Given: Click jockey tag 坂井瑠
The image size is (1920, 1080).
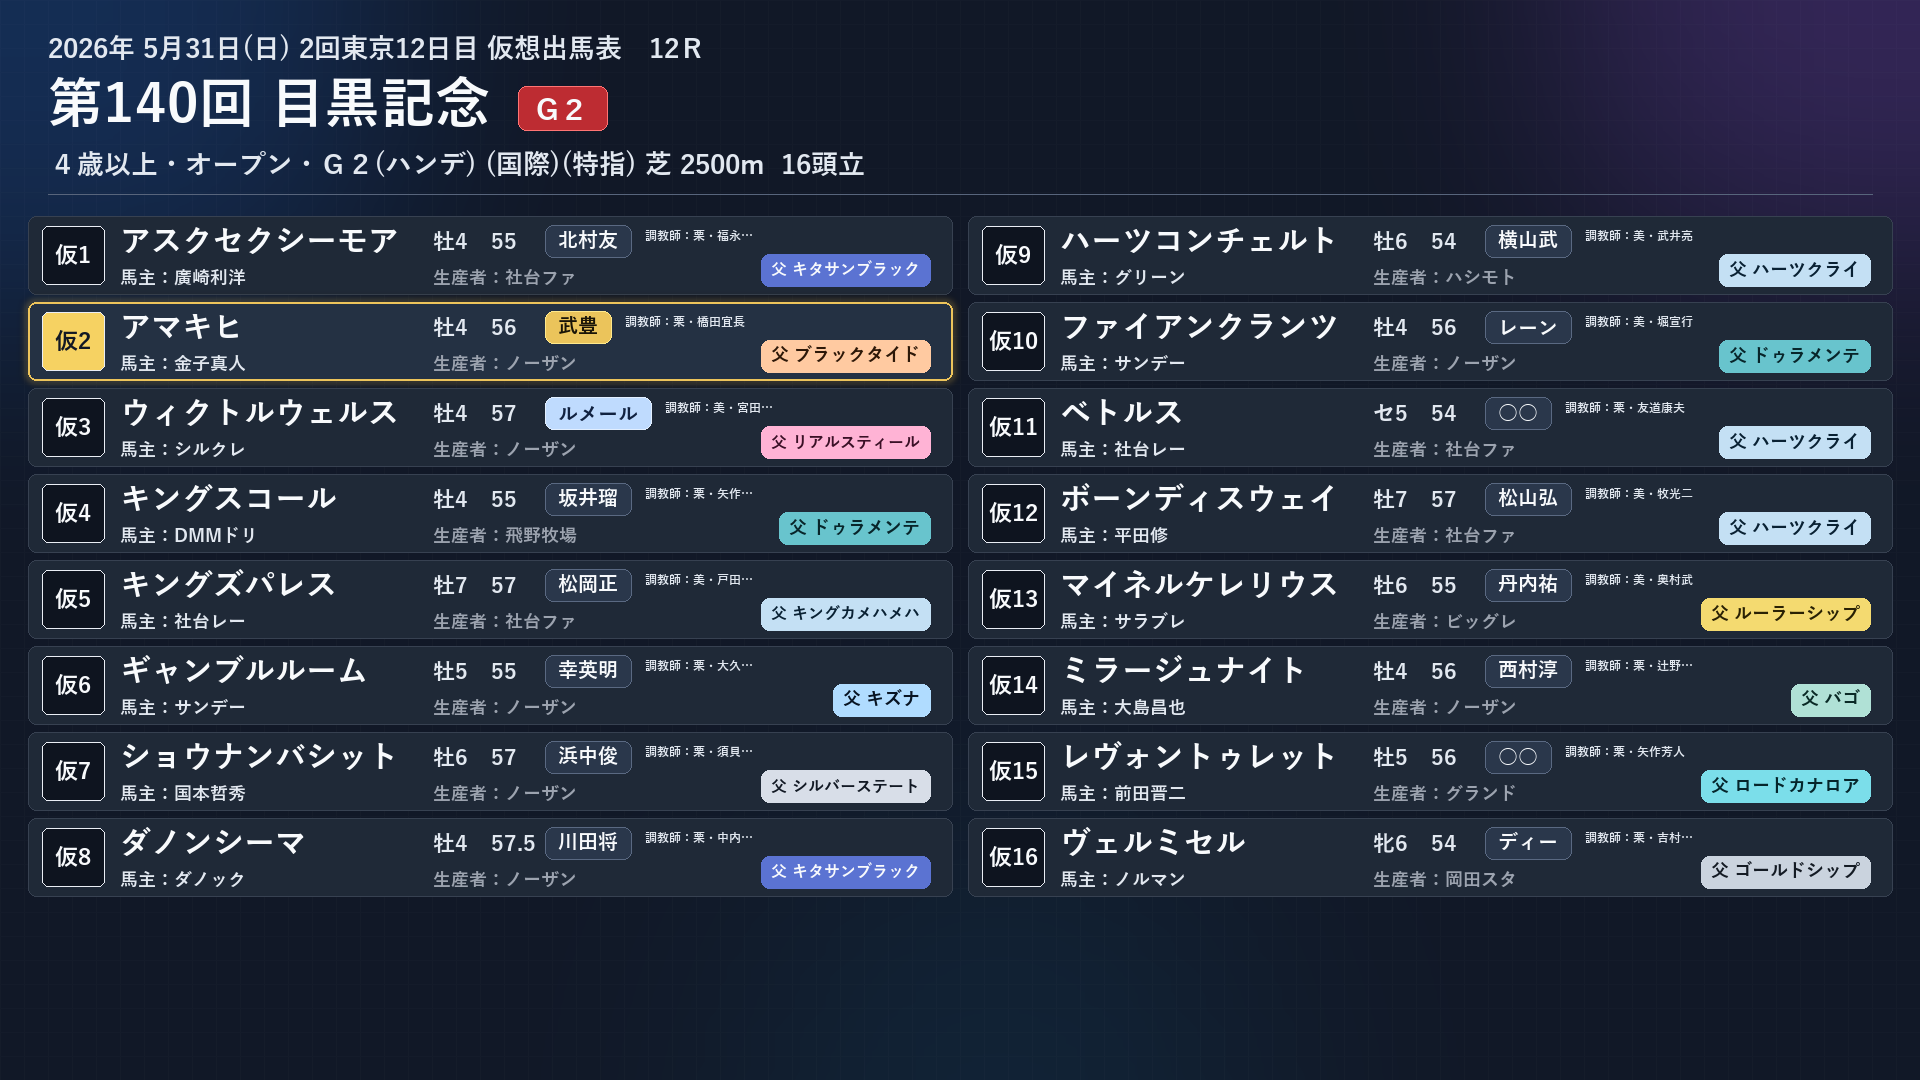Looking at the screenshot, I should click(x=588, y=499).
